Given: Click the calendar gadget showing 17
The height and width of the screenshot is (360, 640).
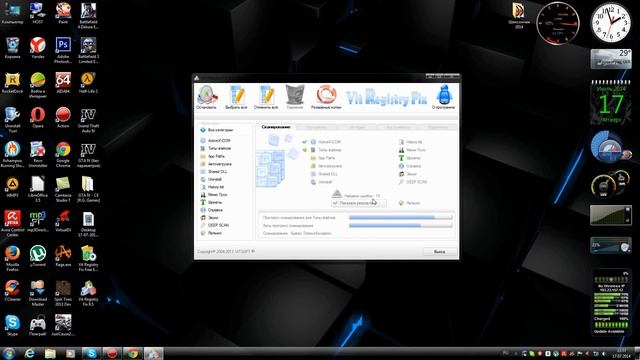Looking at the screenshot, I should 611,102.
